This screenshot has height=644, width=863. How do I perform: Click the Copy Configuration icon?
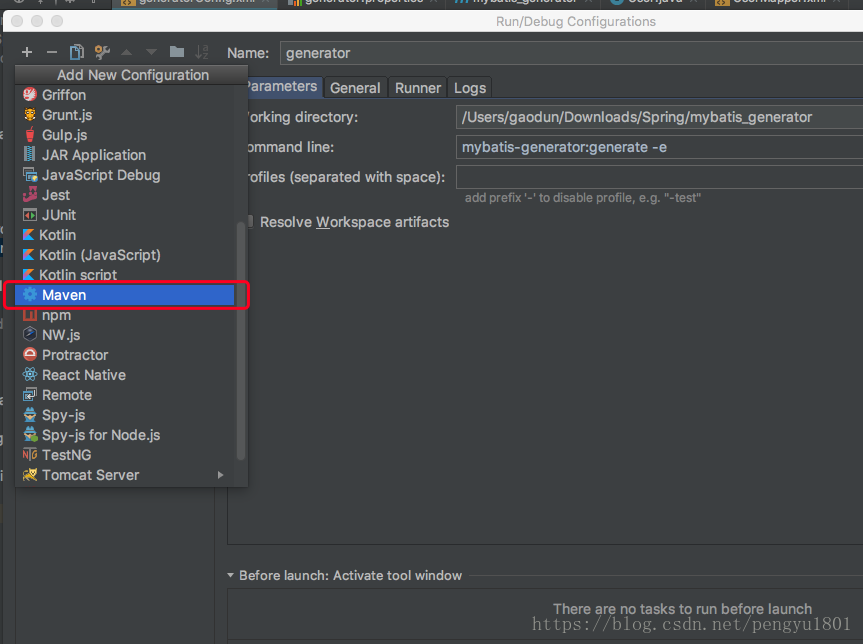pos(77,52)
